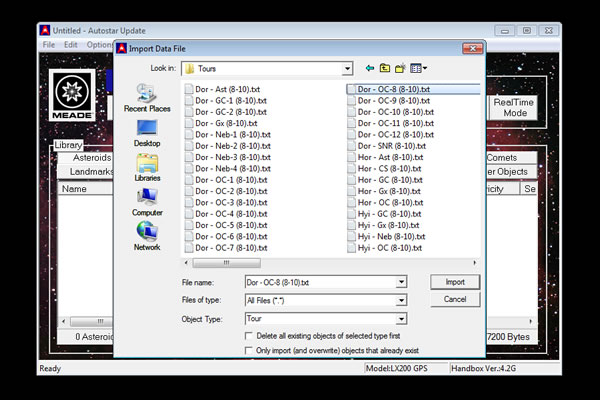
Task: Expand the Look in folder dropdown
Action: tap(347, 69)
